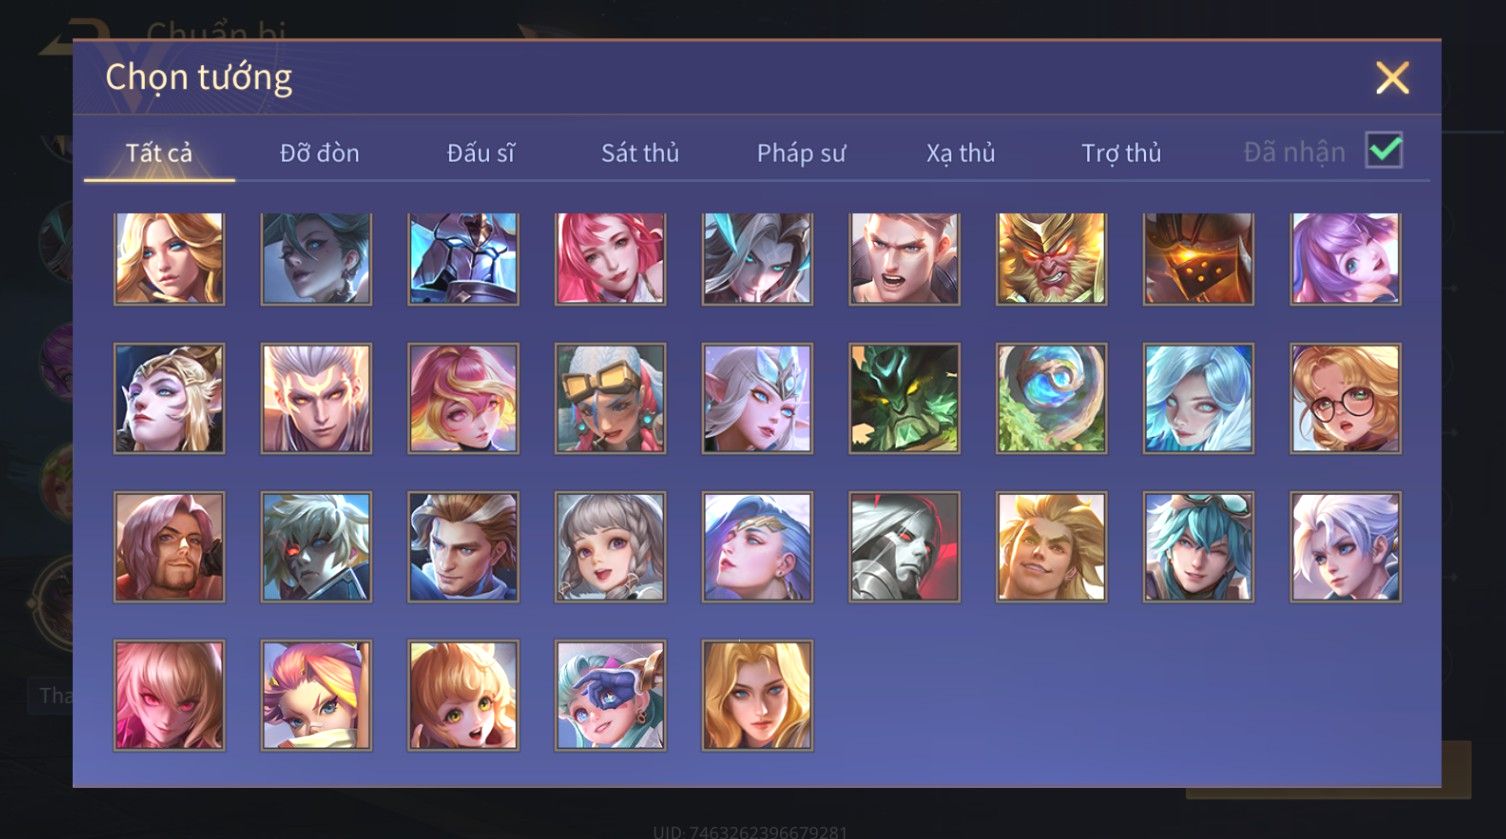The image size is (1506, 839).
Task: Select the monkey king hero portrait
Action: pos(1051,258)
